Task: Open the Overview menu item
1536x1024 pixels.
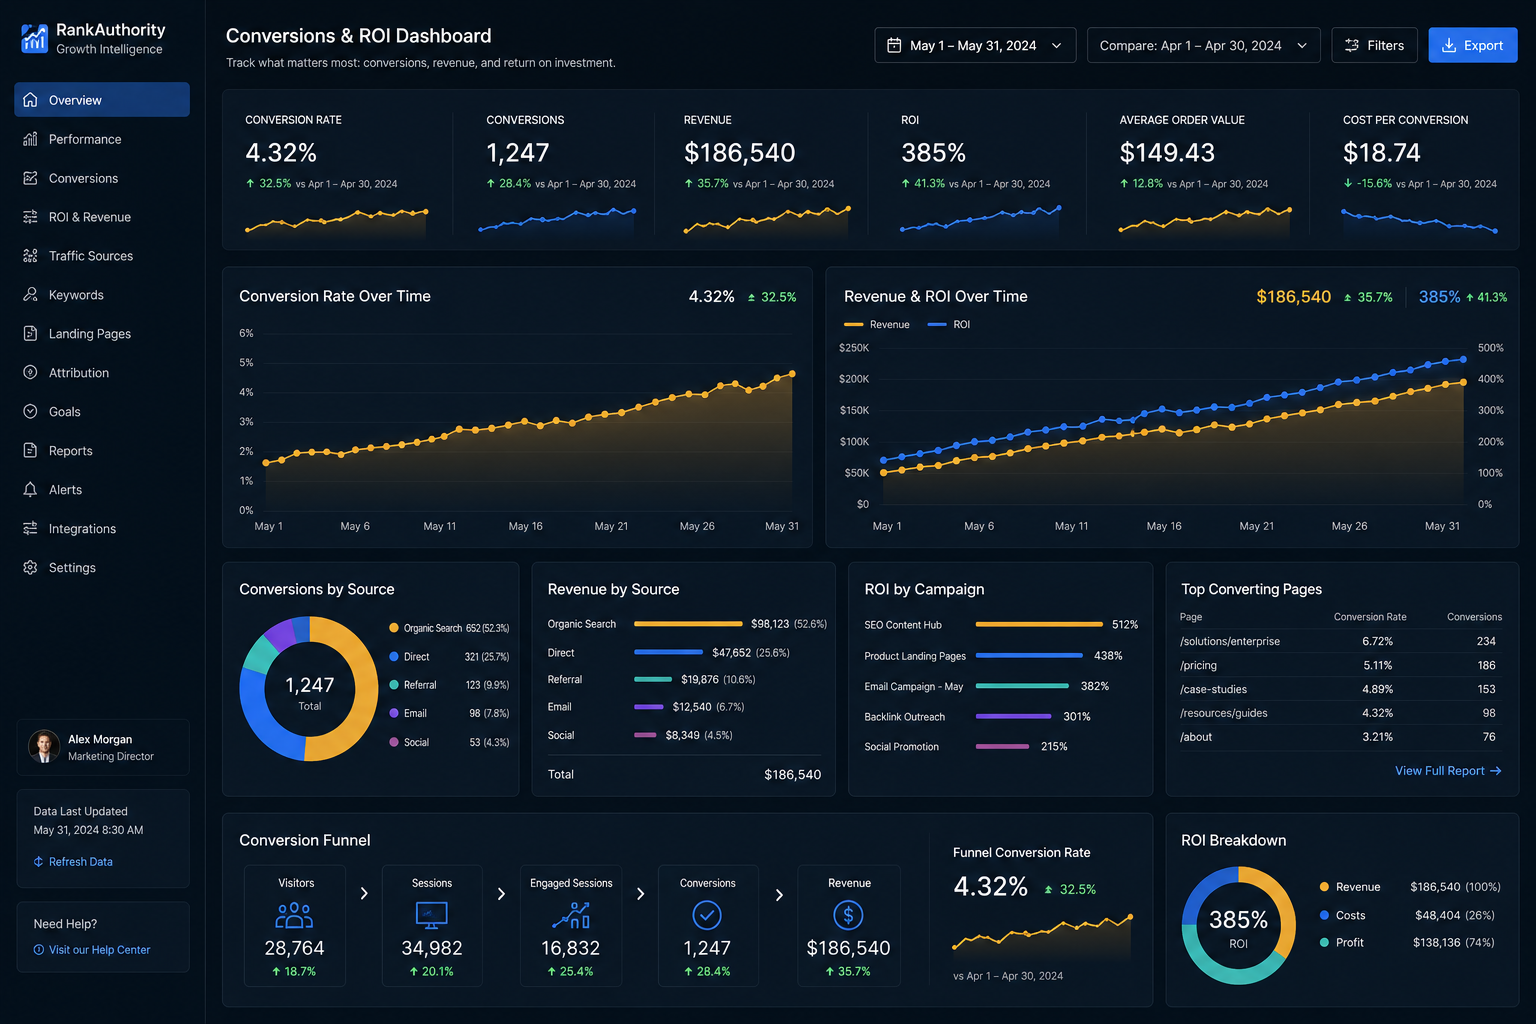Action: point(102,100)
